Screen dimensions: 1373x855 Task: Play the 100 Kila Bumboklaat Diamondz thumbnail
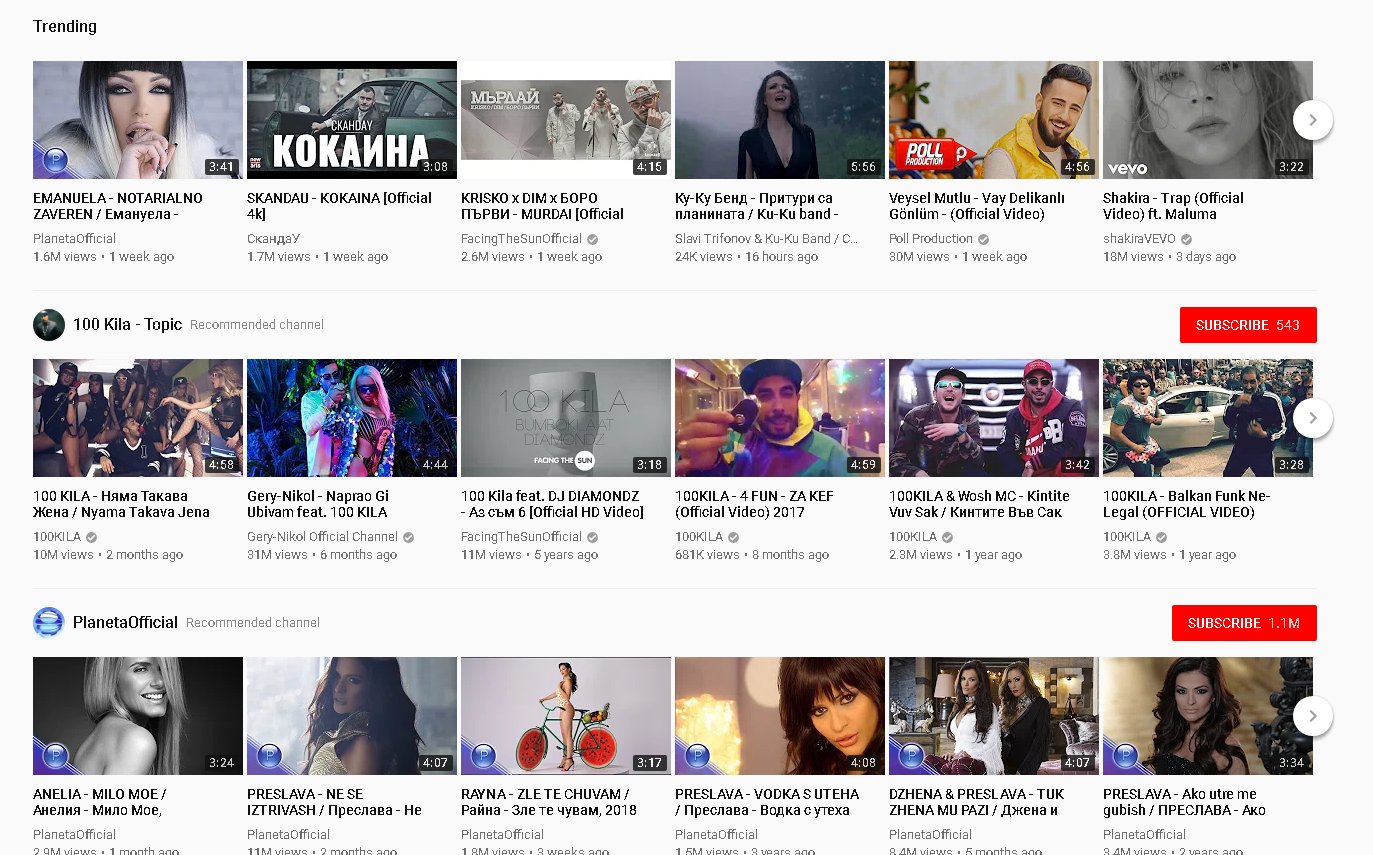click(566, 418)
